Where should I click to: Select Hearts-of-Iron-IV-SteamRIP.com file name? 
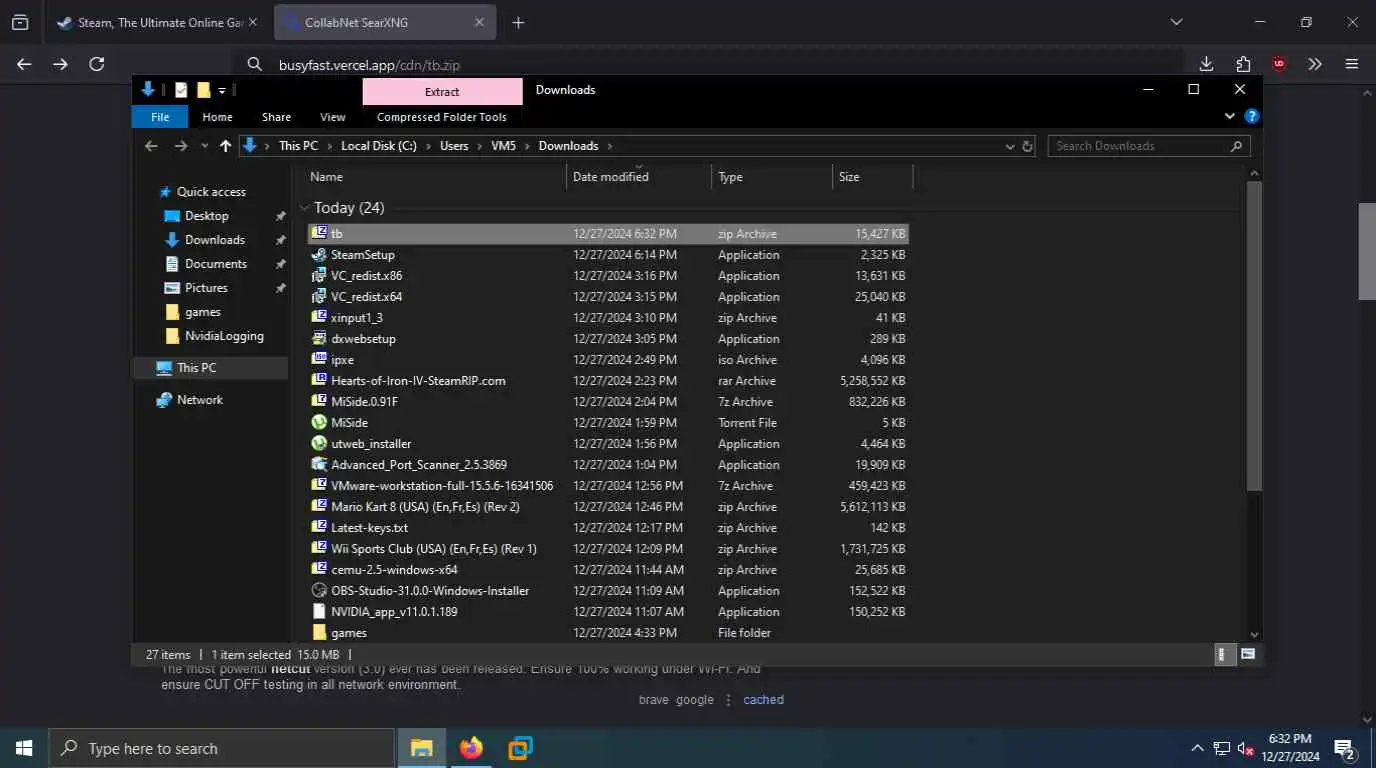pos(418,381)
